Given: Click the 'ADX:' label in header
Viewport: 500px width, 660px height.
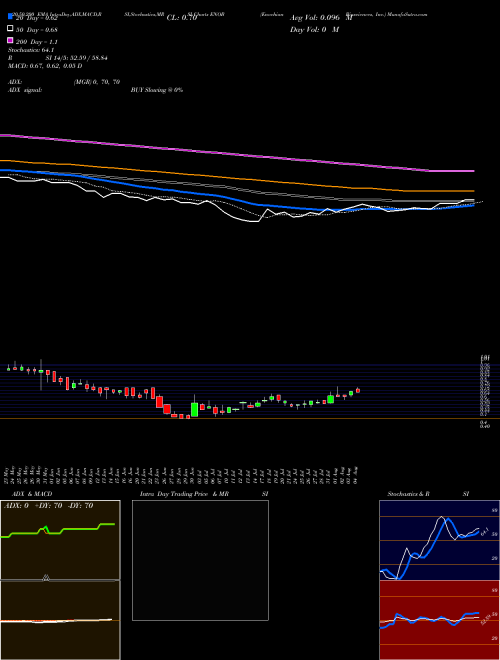Looking at the screenshot, I should click(15, 82).
